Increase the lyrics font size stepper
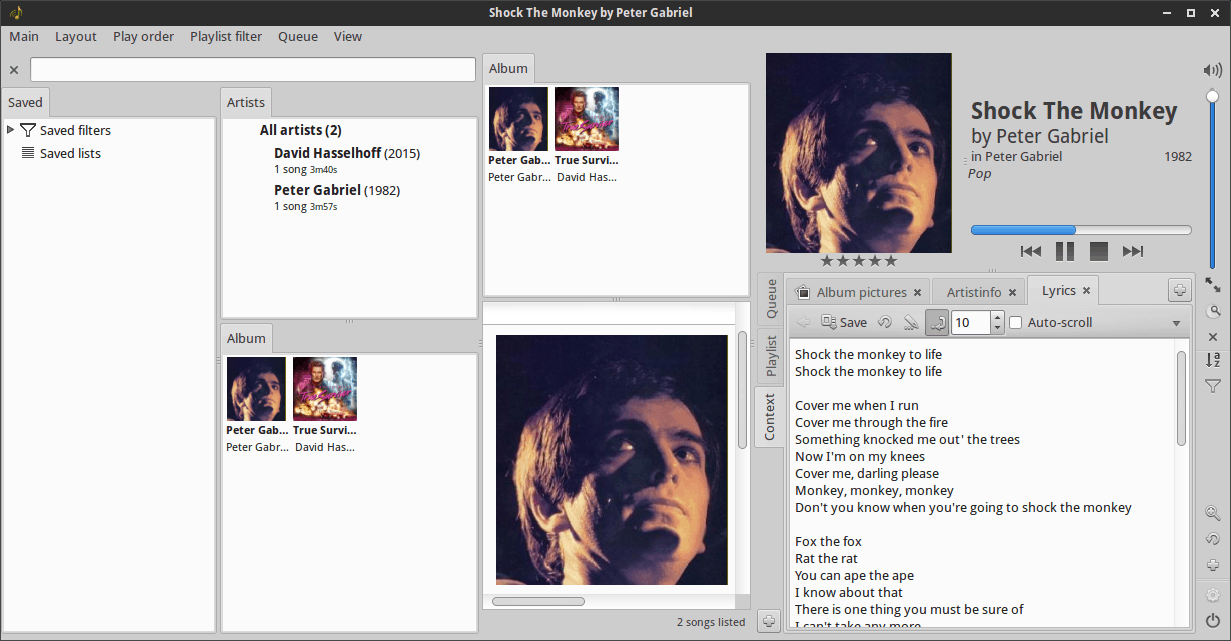Image resolution: width=1231 pixels, height=641 pixels. (x=997, y=317)
